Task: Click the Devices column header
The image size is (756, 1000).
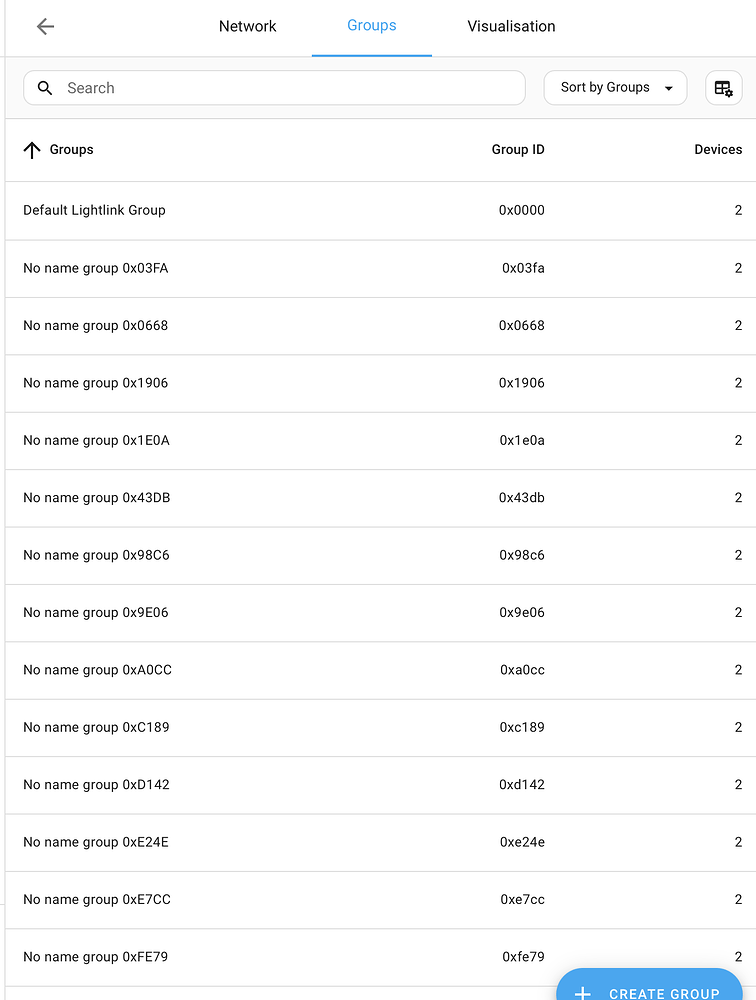Action: [718, 148]
